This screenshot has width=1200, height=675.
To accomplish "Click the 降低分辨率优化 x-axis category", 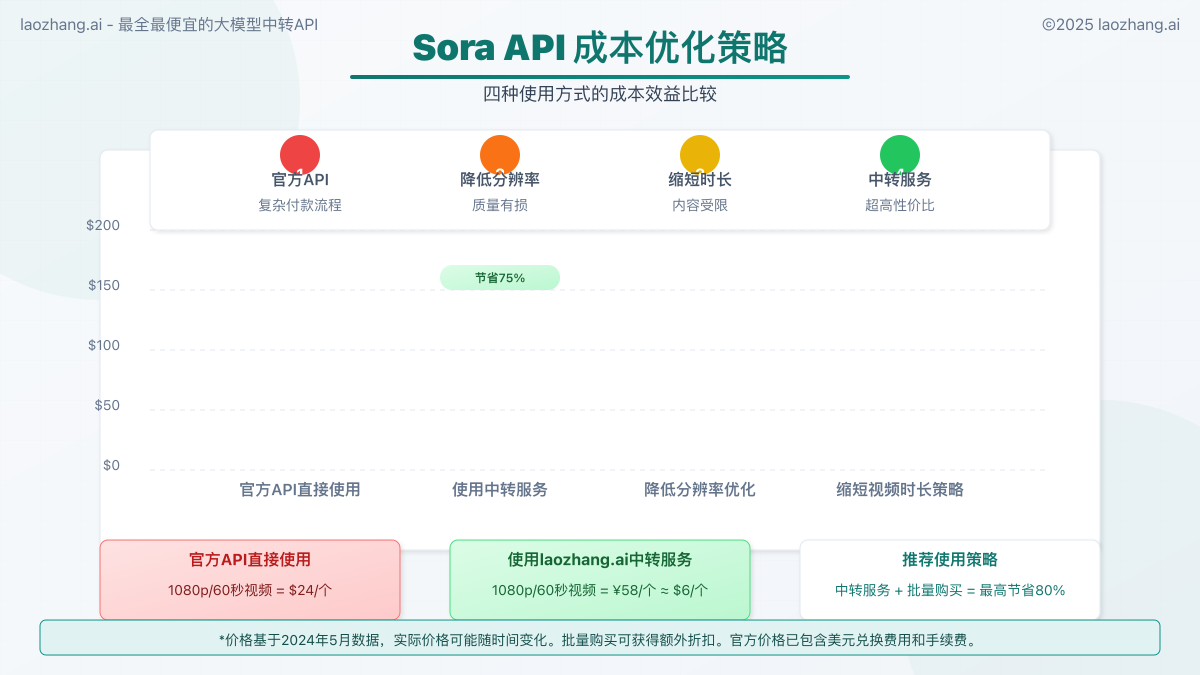I will (x=700, y=490).
